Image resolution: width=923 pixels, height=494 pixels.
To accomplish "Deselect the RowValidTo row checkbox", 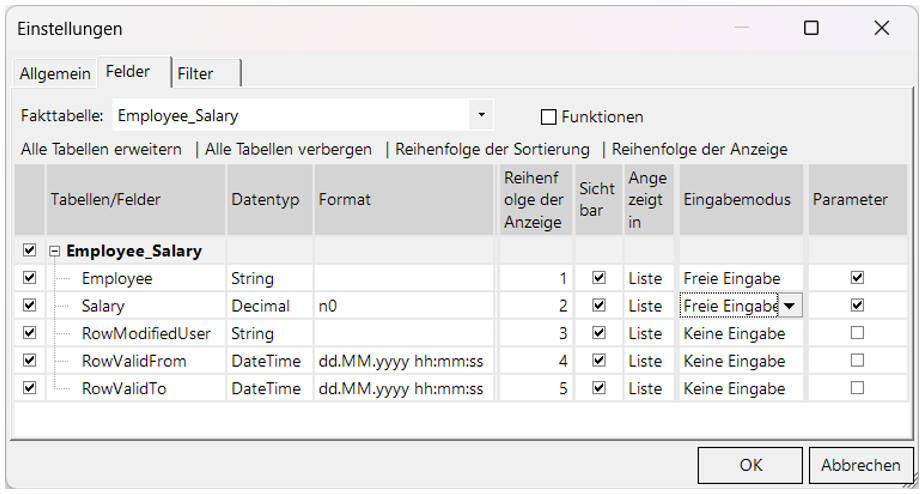I will click(x=29, y=388).
